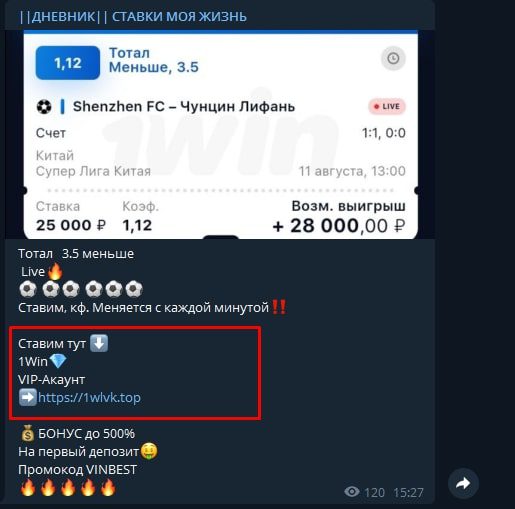
Task: Click the forward share arrow button
Action: [x=463, y=484]
